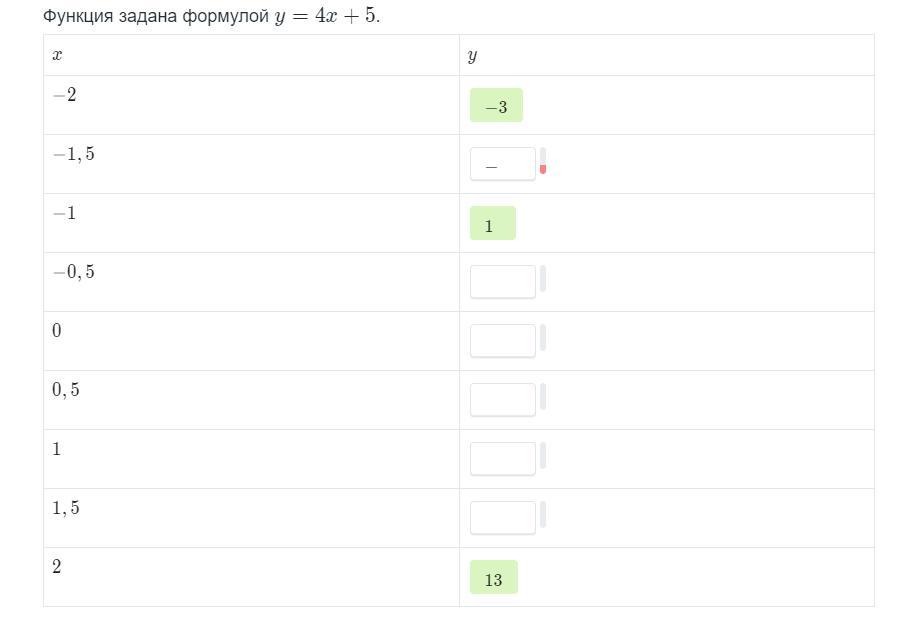Click red status indicator beside −1,5 row input
The width and height of the screenshot is (907, 631).
[543, 168]
